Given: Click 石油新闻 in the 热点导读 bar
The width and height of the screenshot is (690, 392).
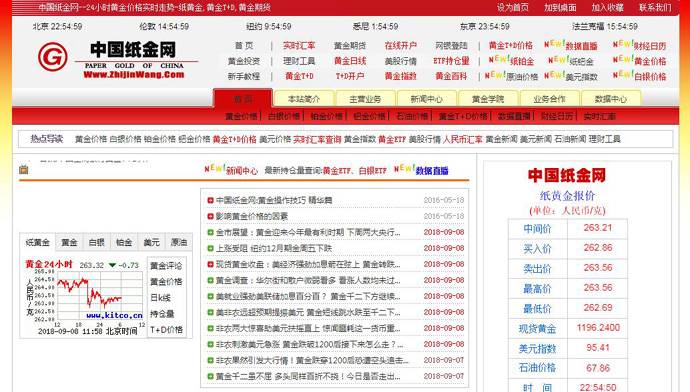Looking at the screenshot, I should click(x=570, y=139).
